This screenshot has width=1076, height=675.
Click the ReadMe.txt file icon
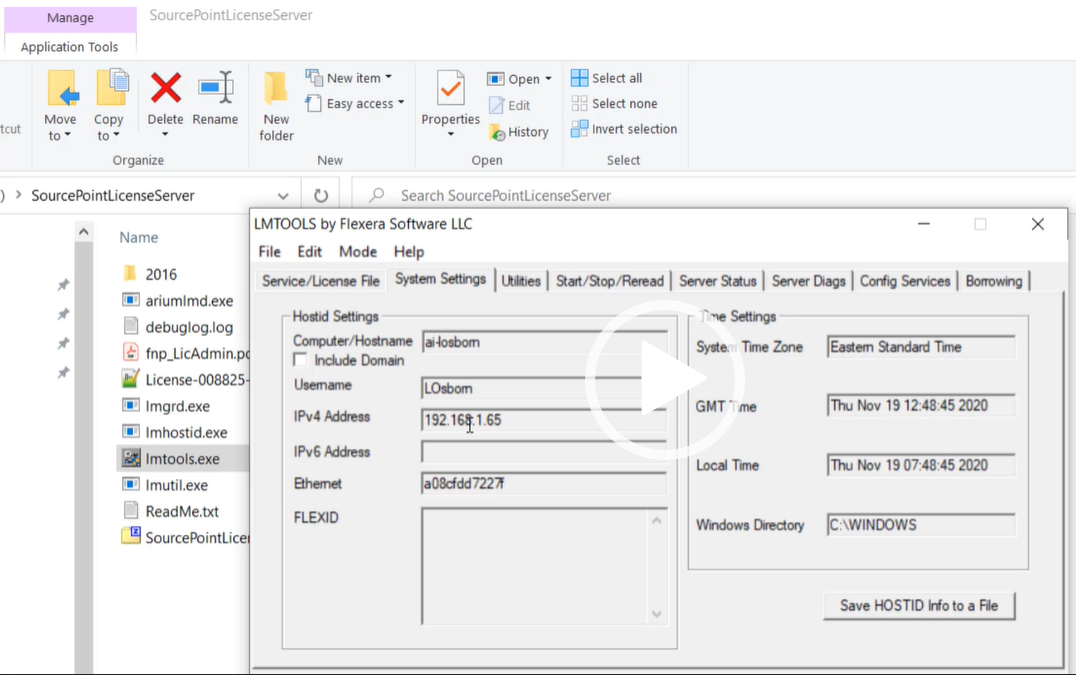click(130, 510)
